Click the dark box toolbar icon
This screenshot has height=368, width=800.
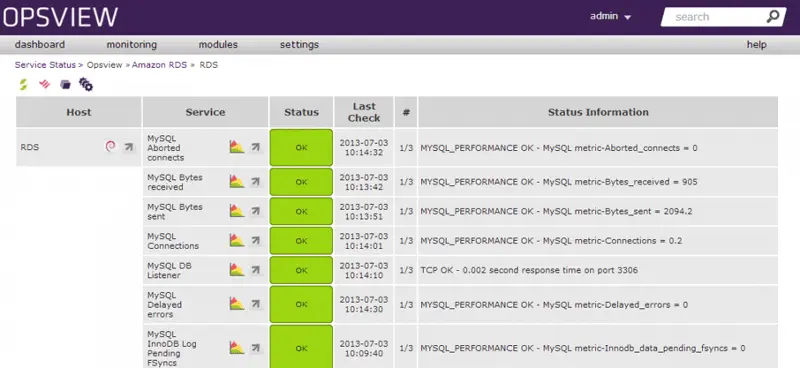point(65,84)
